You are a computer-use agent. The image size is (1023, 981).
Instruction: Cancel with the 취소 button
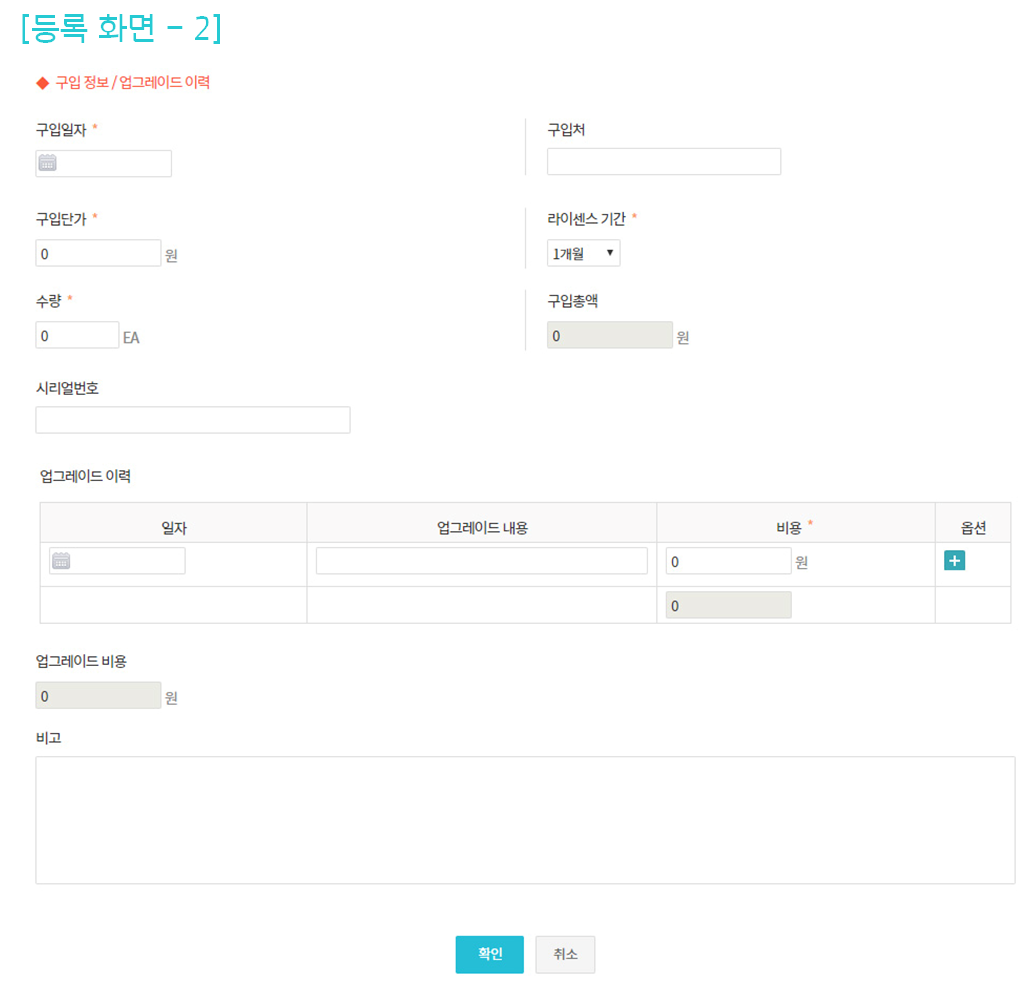pyautogui.click(x=565, y=954)
